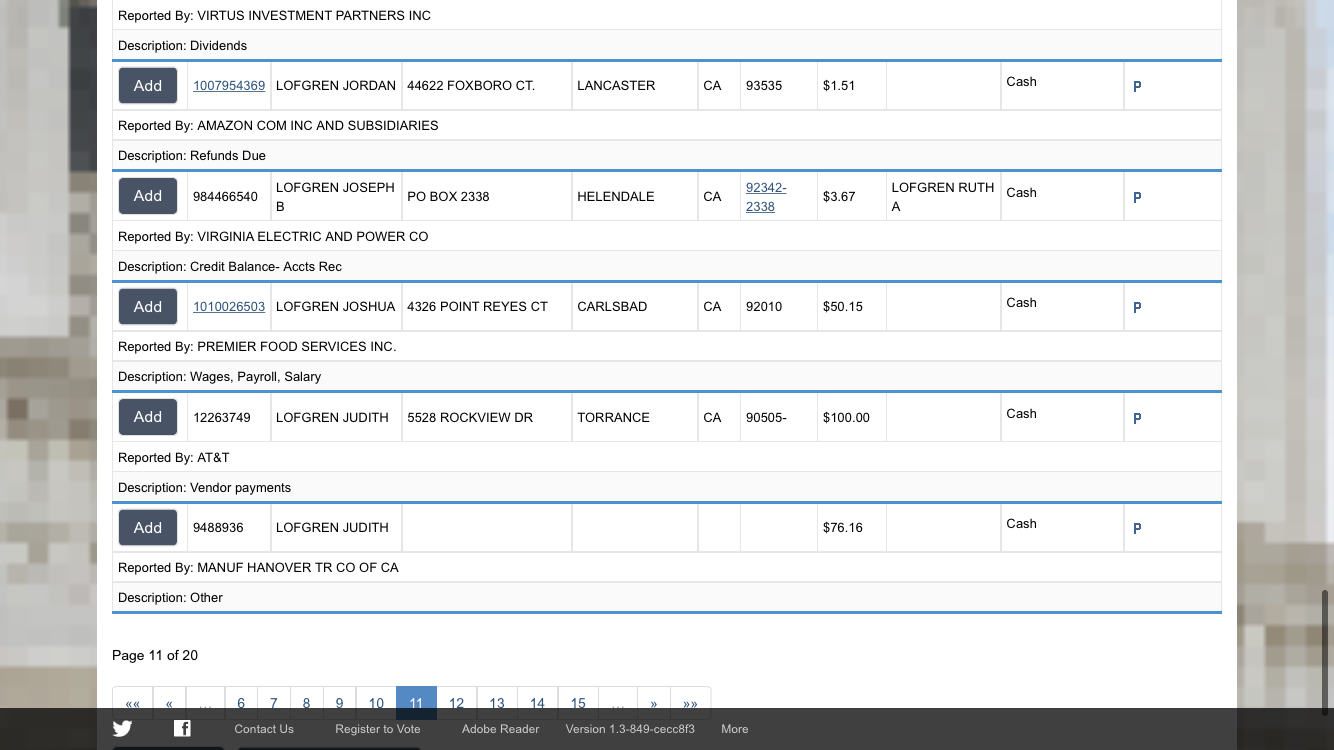
Task: Open the Contact Us footer link
Action: click(264, 729)
